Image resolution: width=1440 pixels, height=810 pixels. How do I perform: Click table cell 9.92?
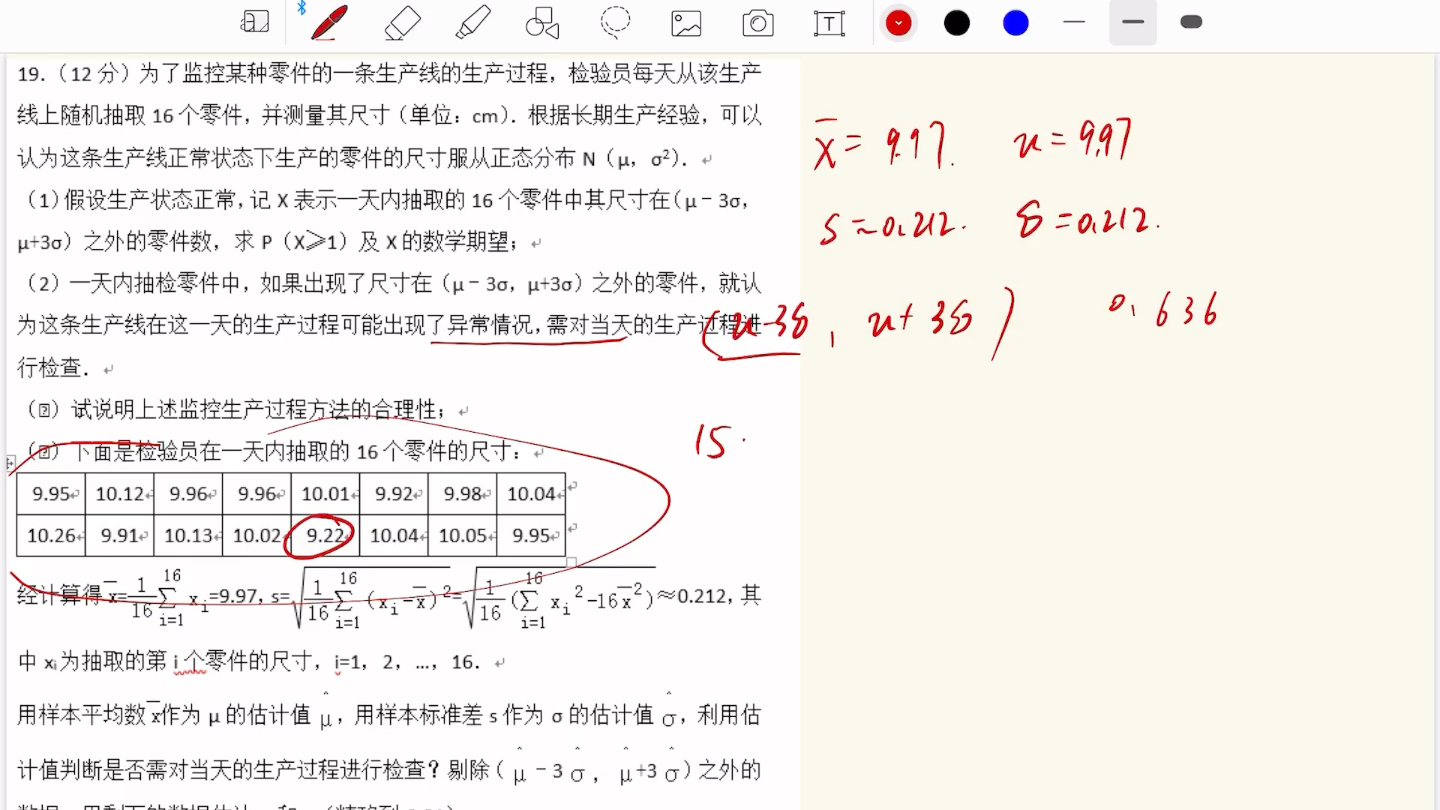pyautogui.click(x=393, y=493)
